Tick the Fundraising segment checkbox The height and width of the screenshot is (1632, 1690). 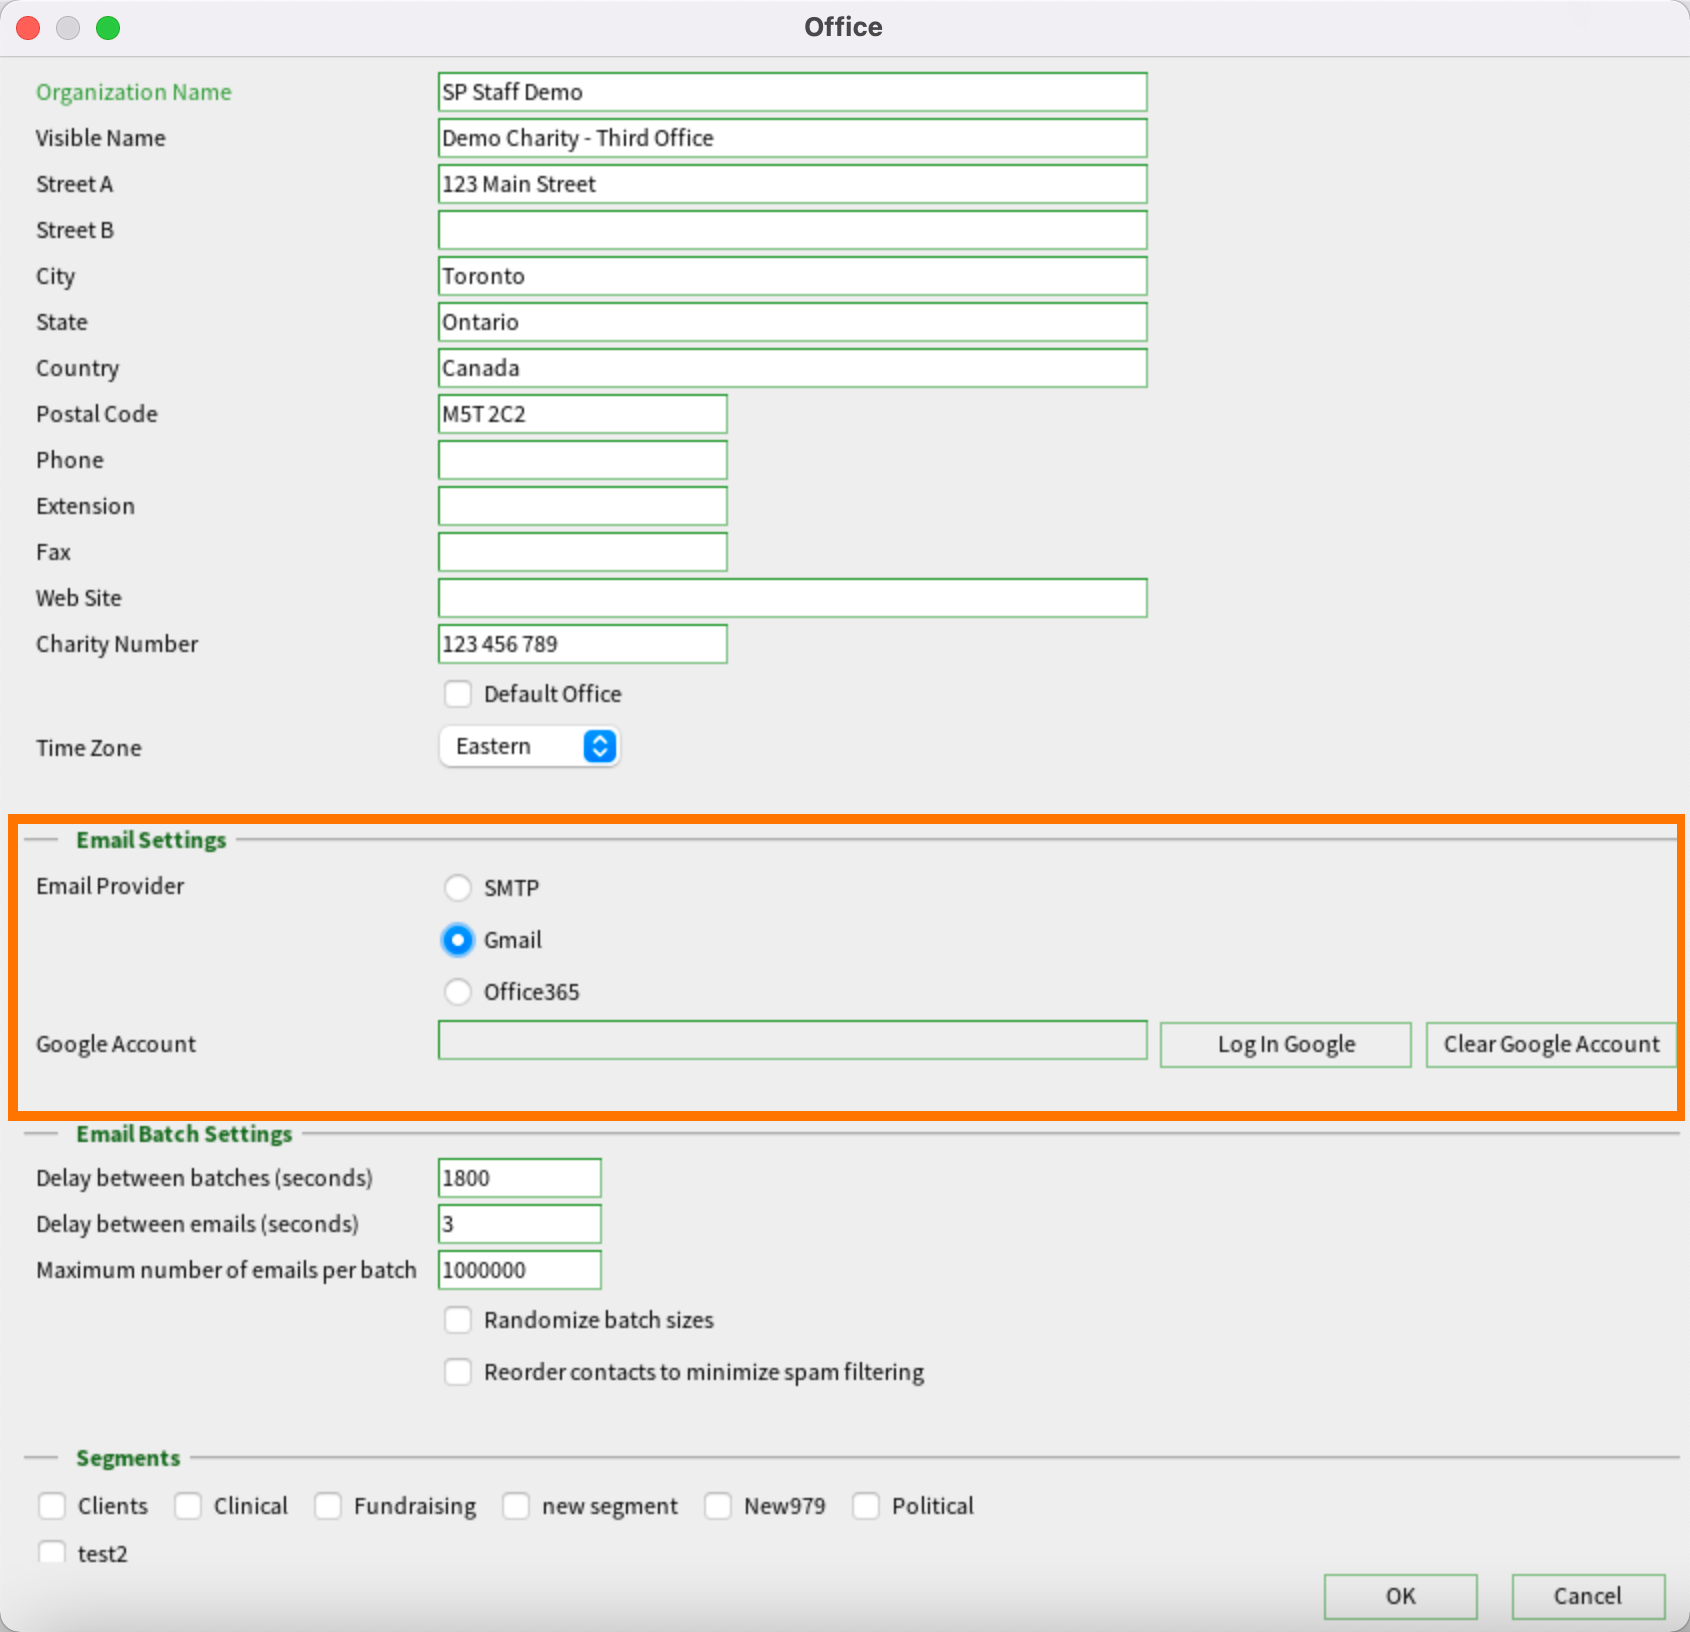pyautogui.click(x=328, y=1506)
